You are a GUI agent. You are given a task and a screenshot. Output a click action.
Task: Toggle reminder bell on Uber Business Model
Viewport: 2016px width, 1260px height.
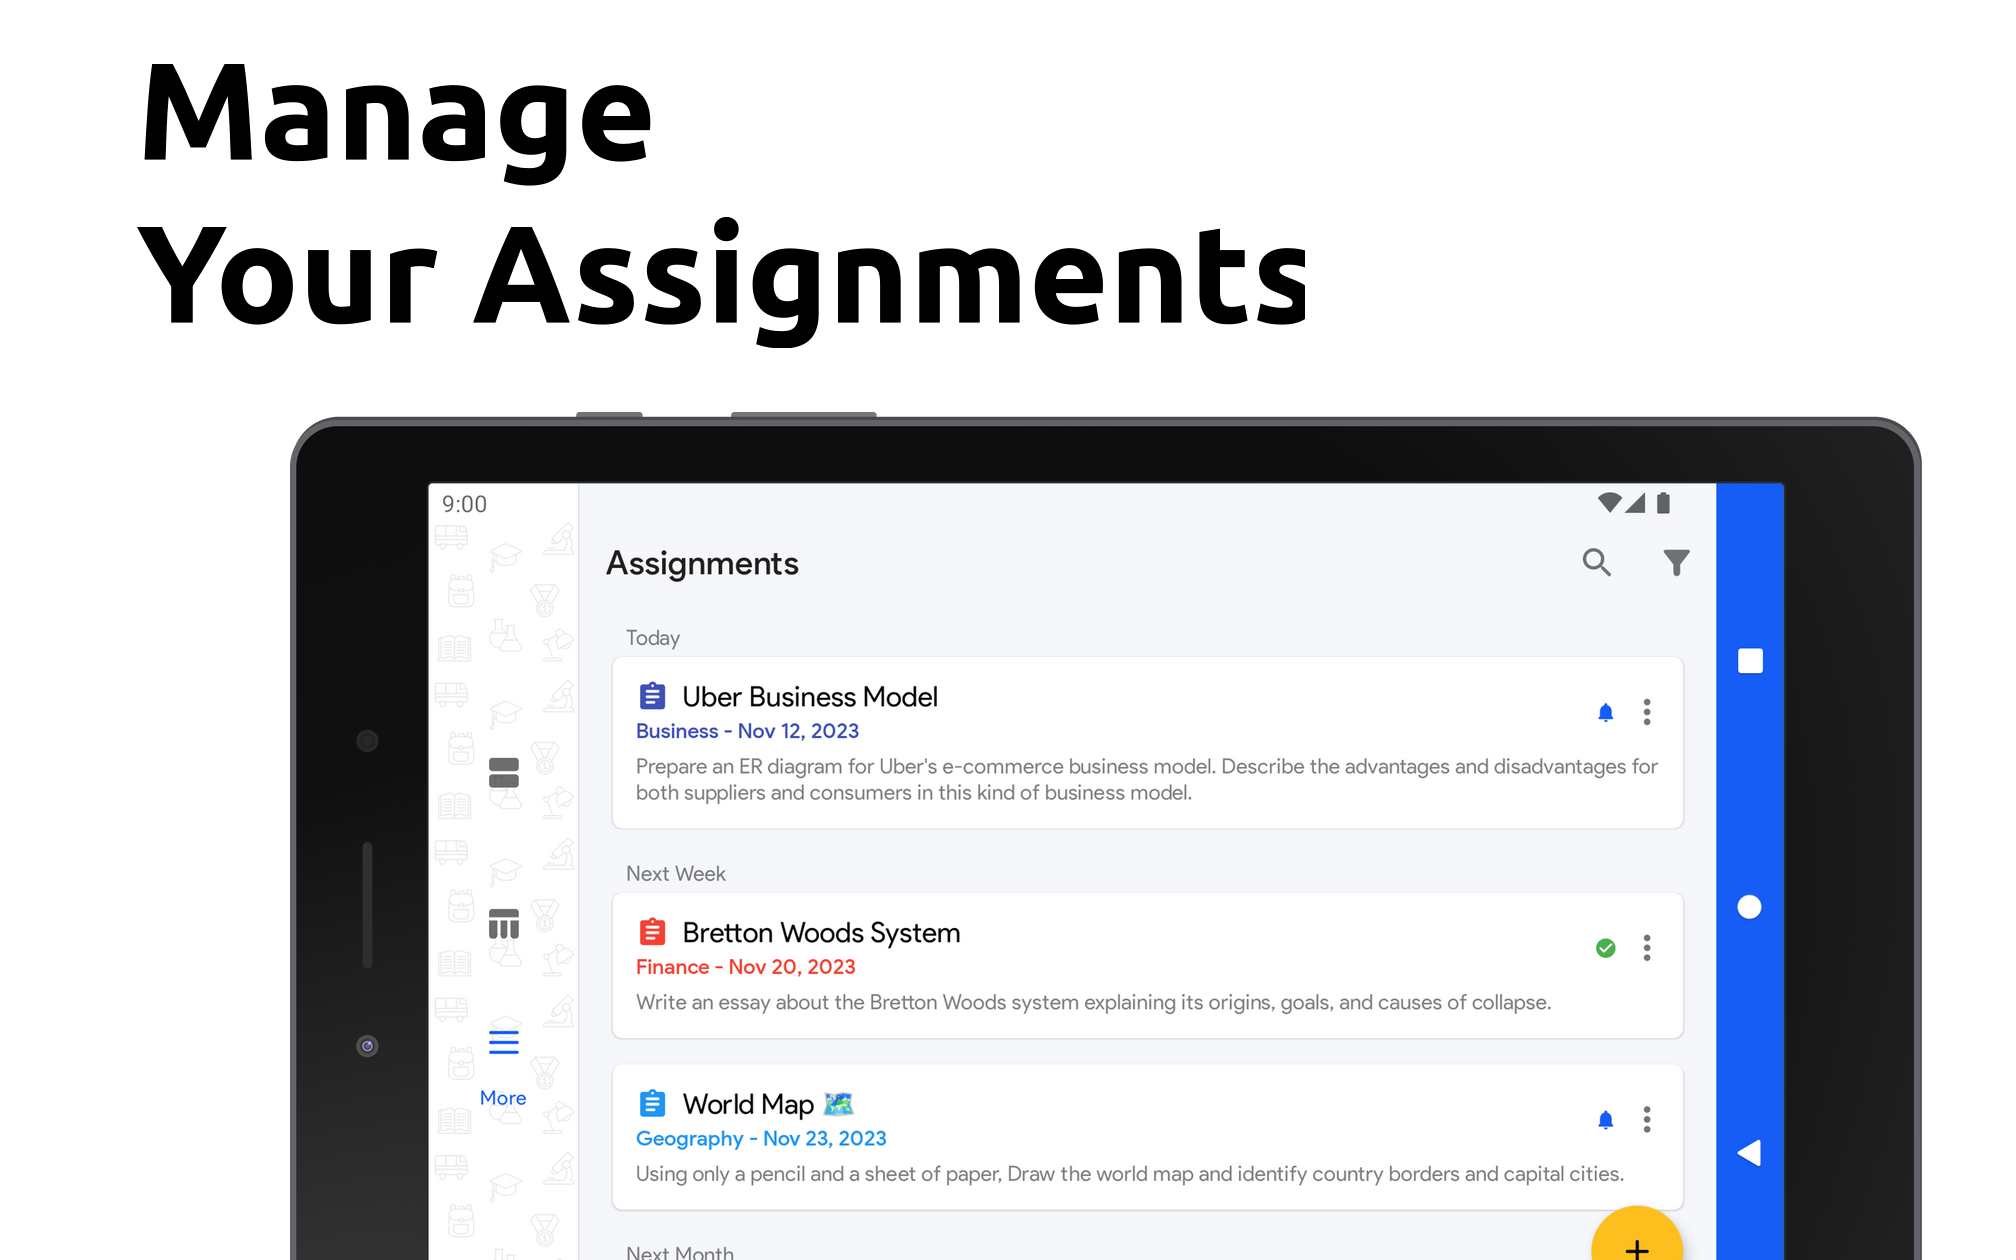coord(1605,713)
